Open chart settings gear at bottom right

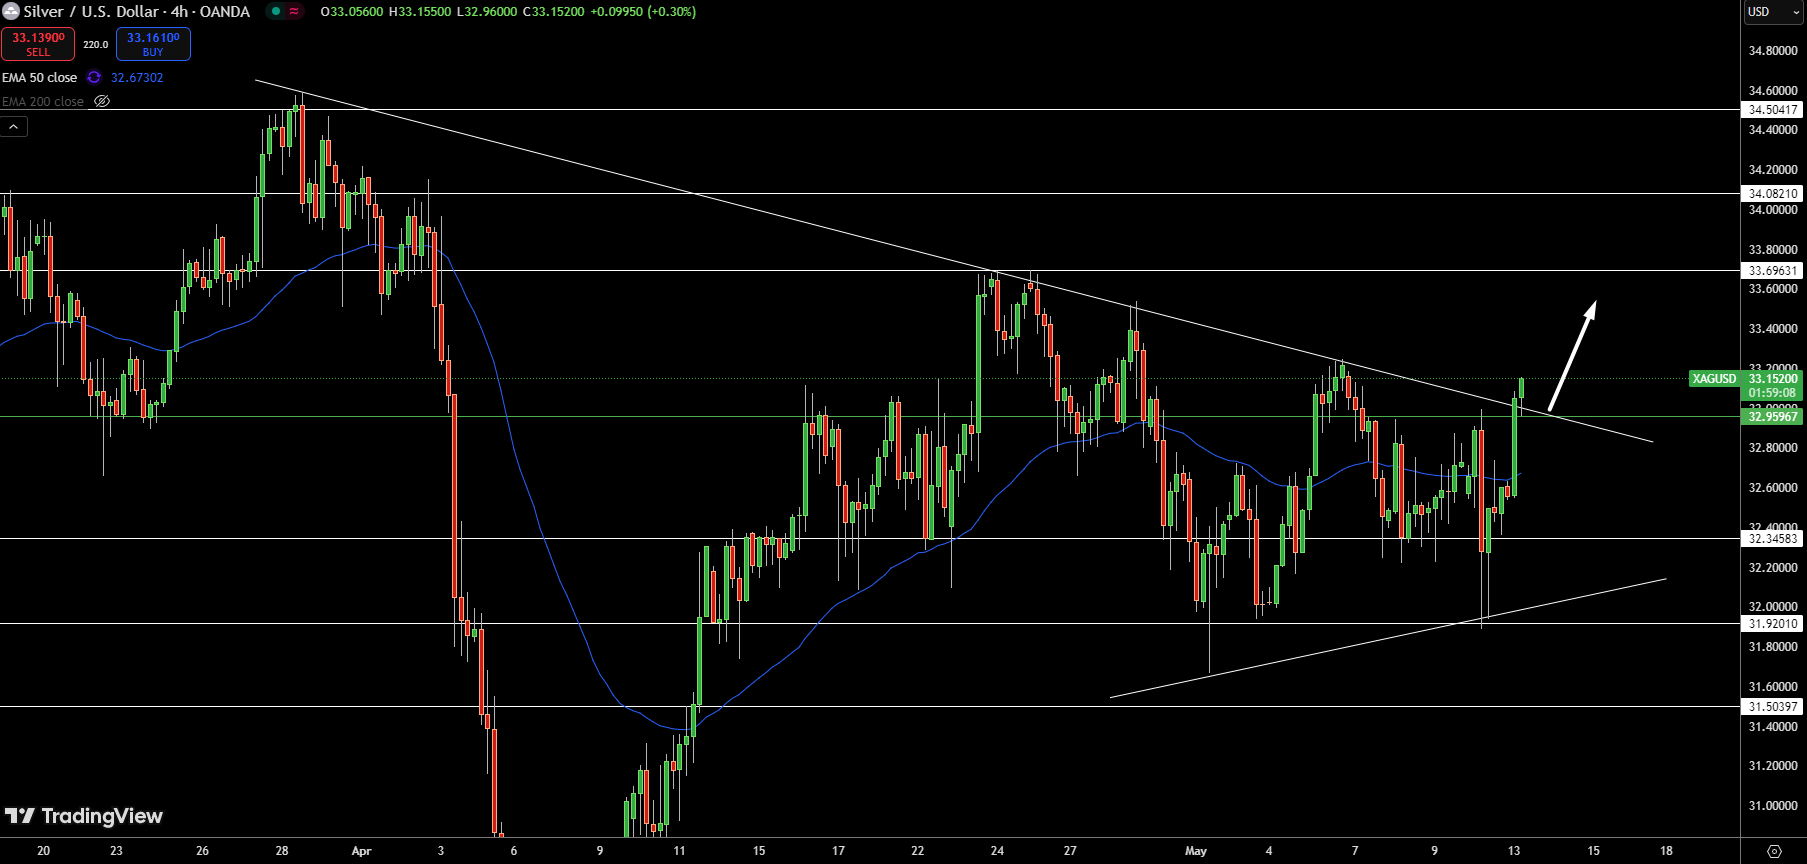click(1774, 851)
